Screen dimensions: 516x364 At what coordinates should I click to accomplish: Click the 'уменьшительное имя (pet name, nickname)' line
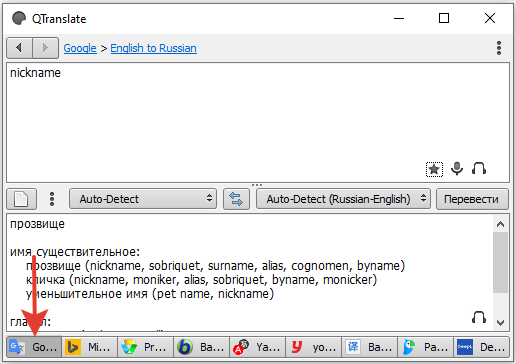click(x=150, y=294)
